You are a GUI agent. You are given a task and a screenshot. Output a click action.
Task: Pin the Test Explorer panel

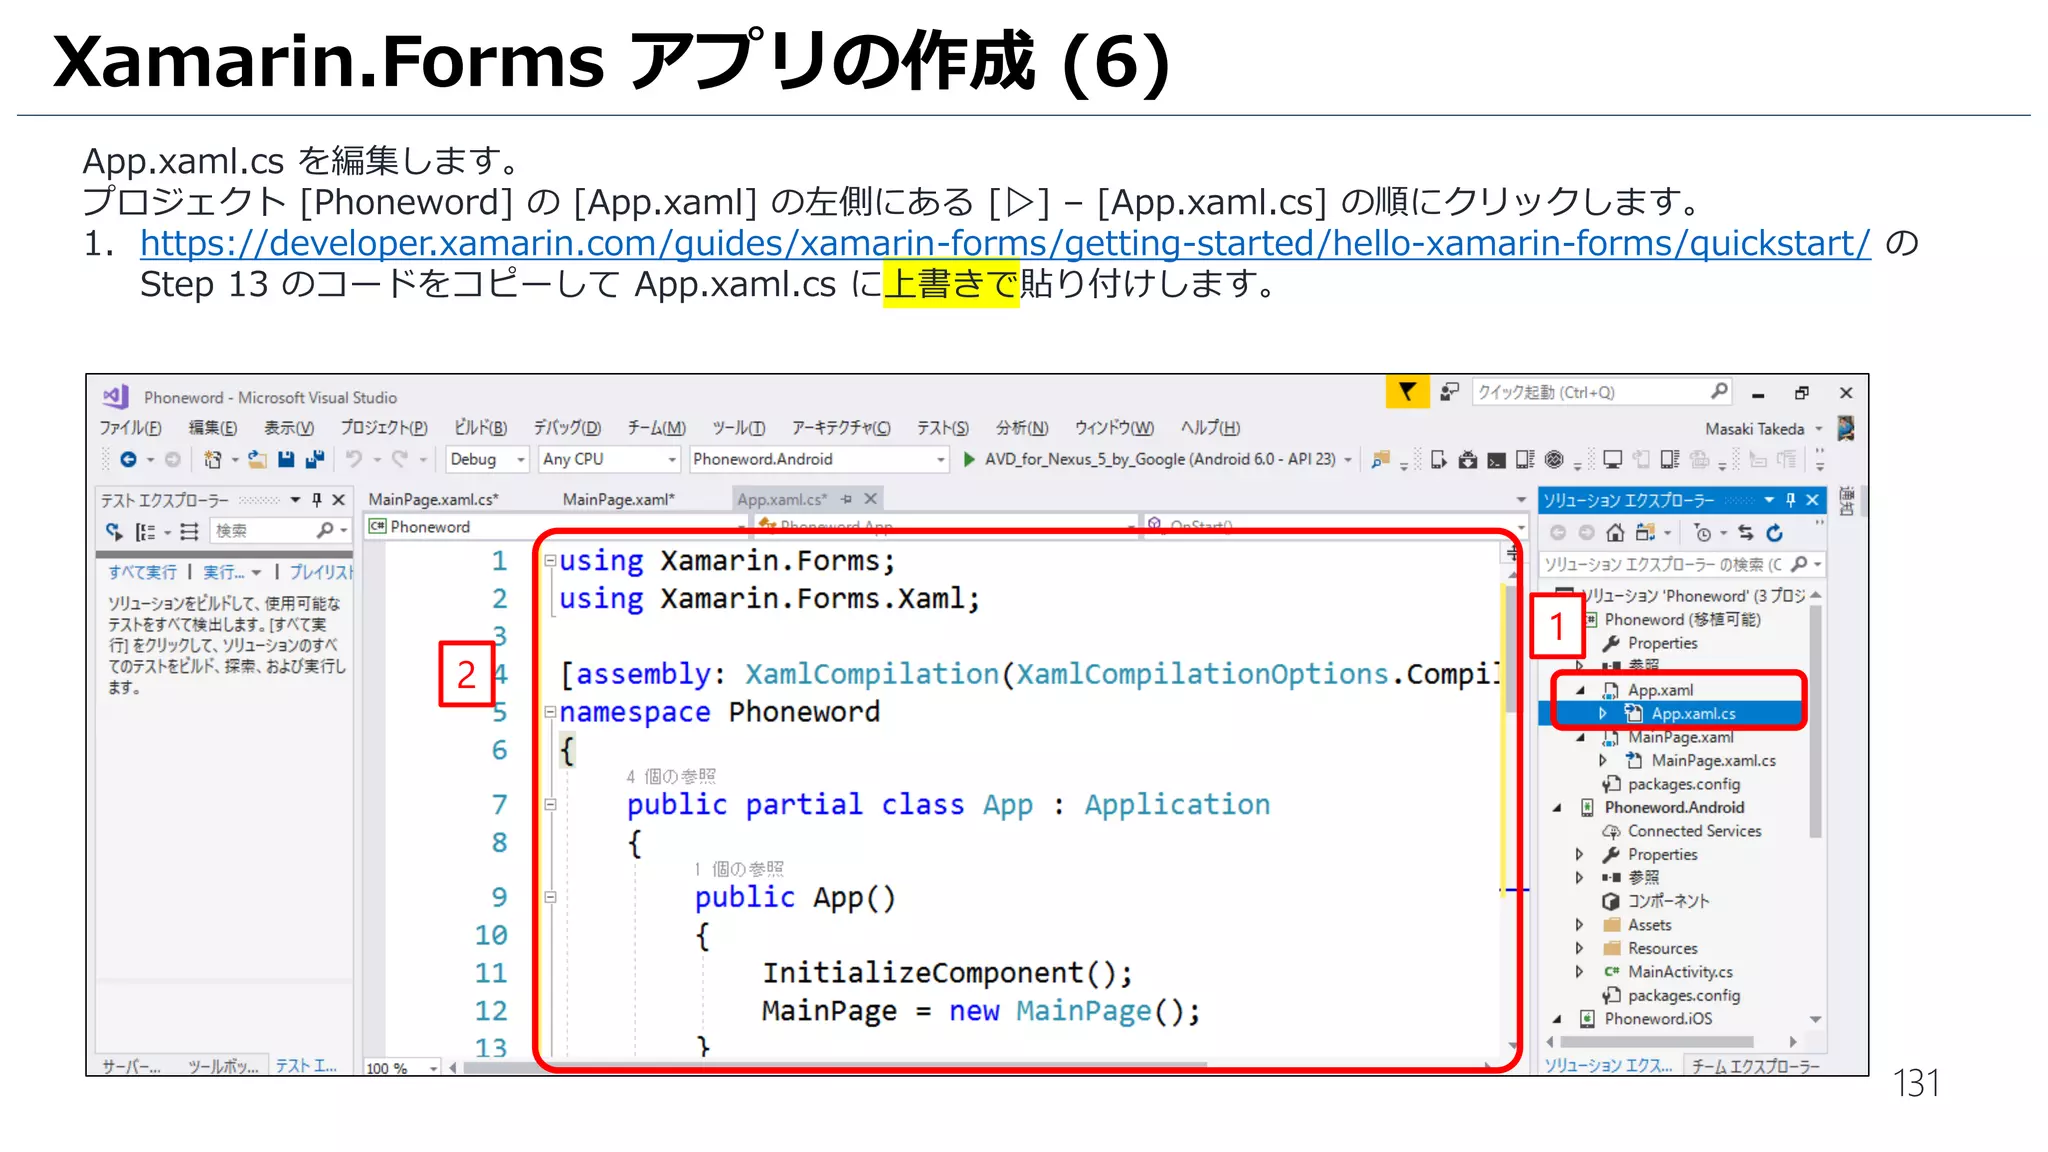click(x=317, y=500)
